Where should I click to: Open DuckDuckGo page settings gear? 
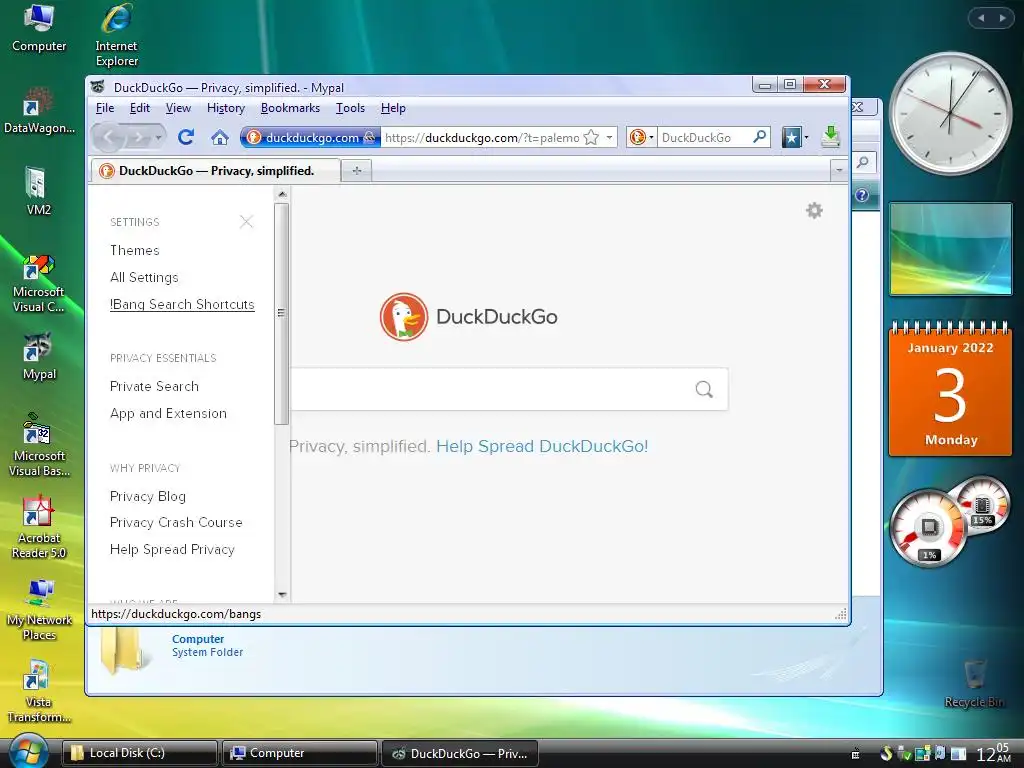click(x=814, y=210)
